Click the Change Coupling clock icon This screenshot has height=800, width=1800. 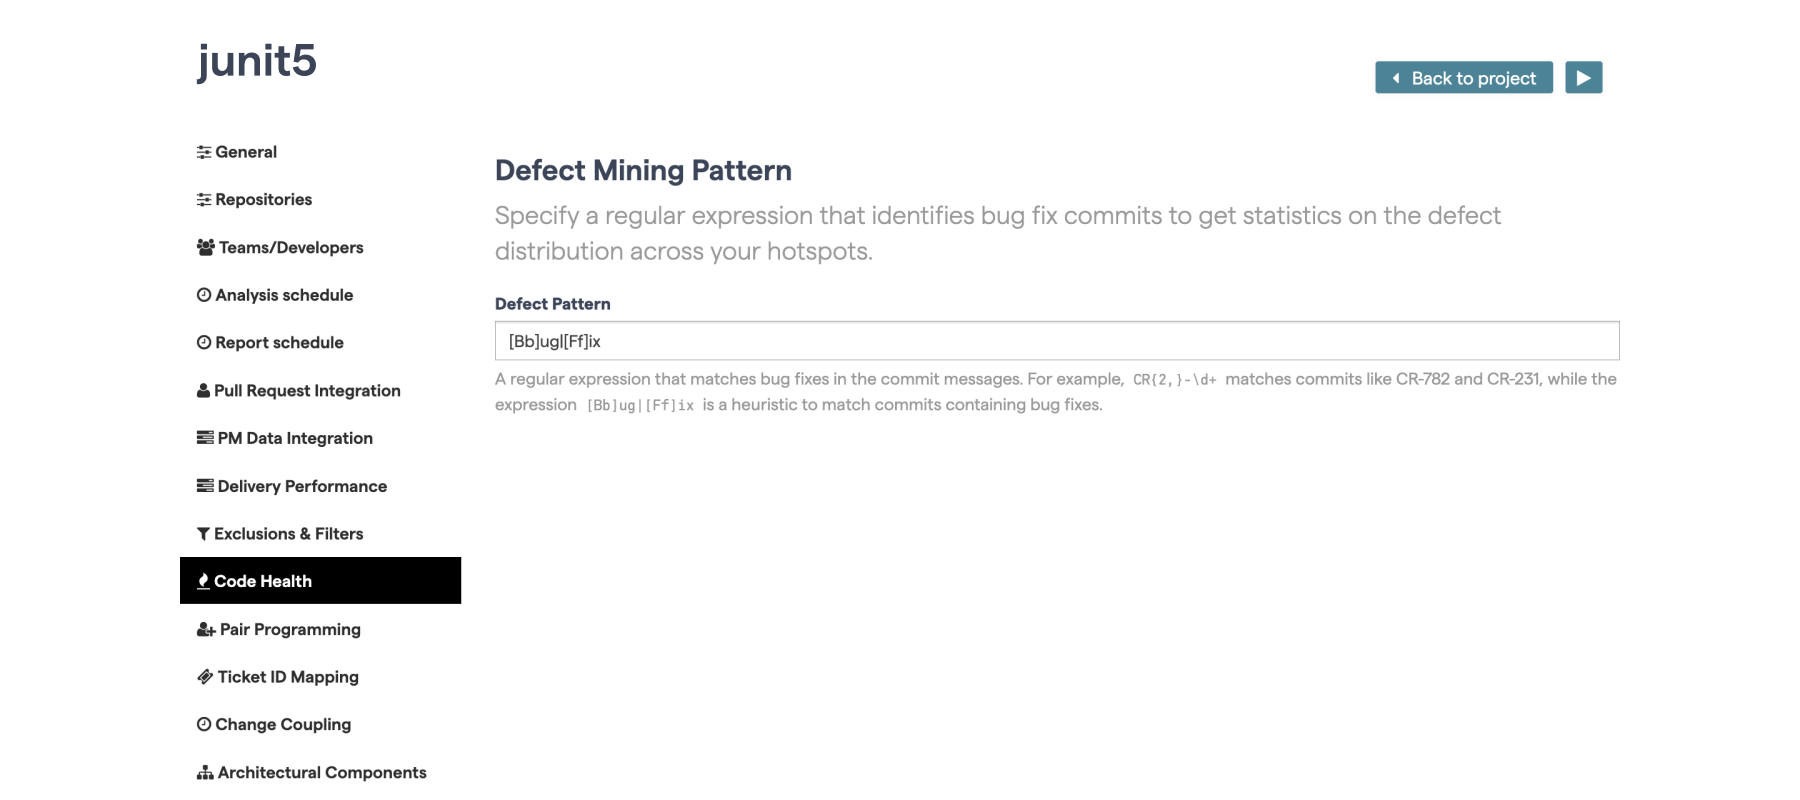pyautogui.click(x=204, y=723)
